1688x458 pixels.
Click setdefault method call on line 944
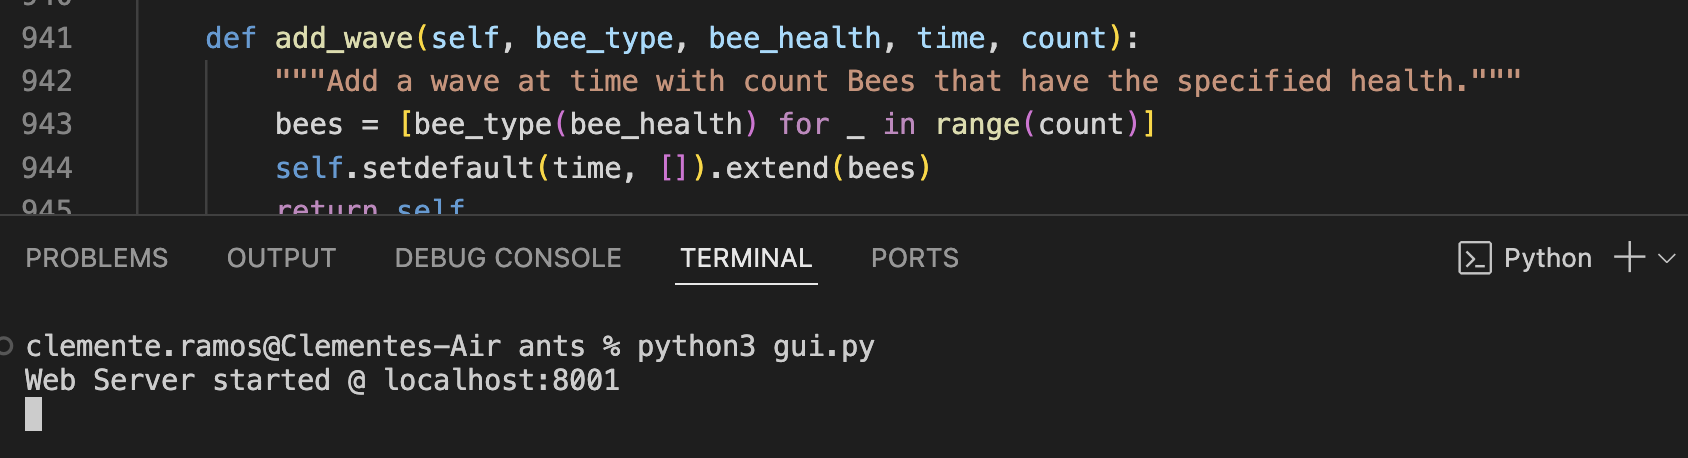click(x=448, y=167)
